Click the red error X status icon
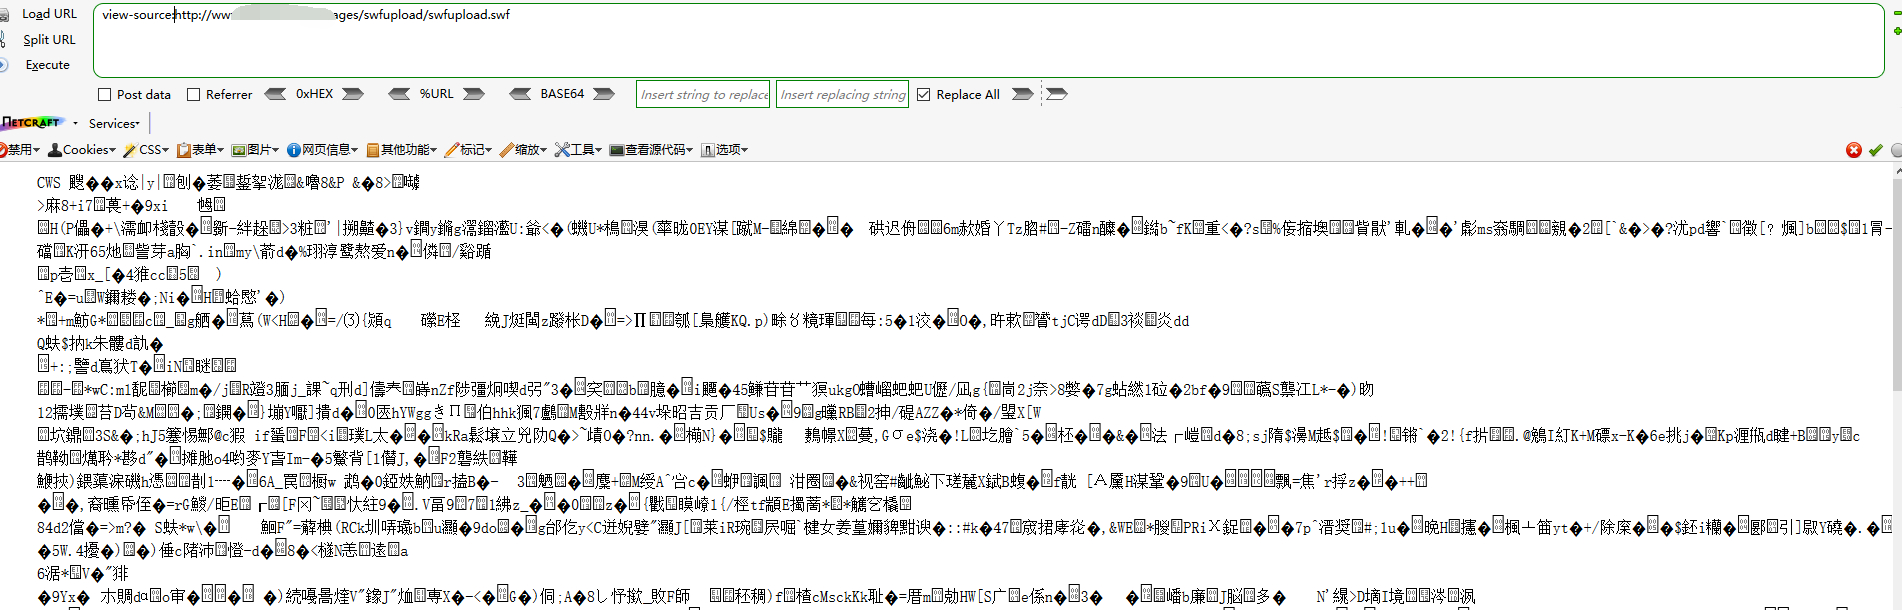The width and height of the screenshot is (1902, 610). coord(1853,150)
